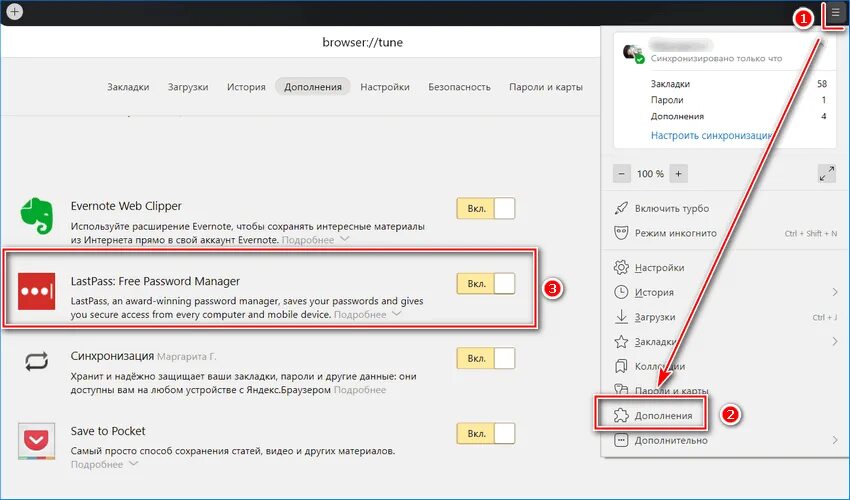Image resolution: width=850 pixels, height=500 pixels.
Task: Expand Дополнительно submenu arrow
Action: click(835, 440)
